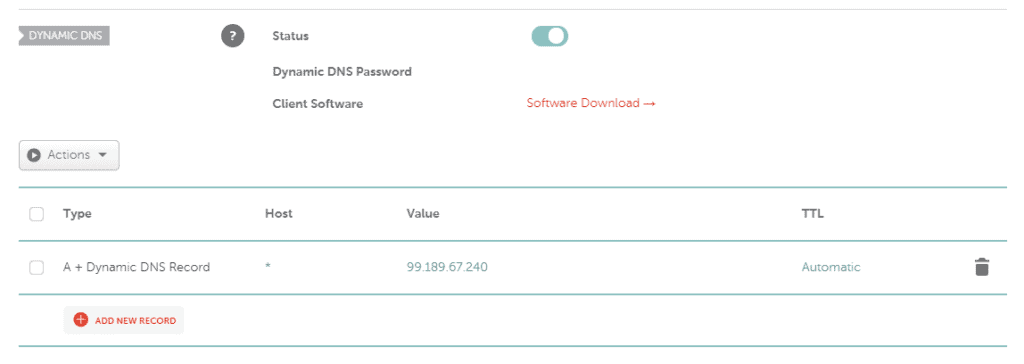
Task: Click the play icon on the Actions button
Action: [34, 156]
